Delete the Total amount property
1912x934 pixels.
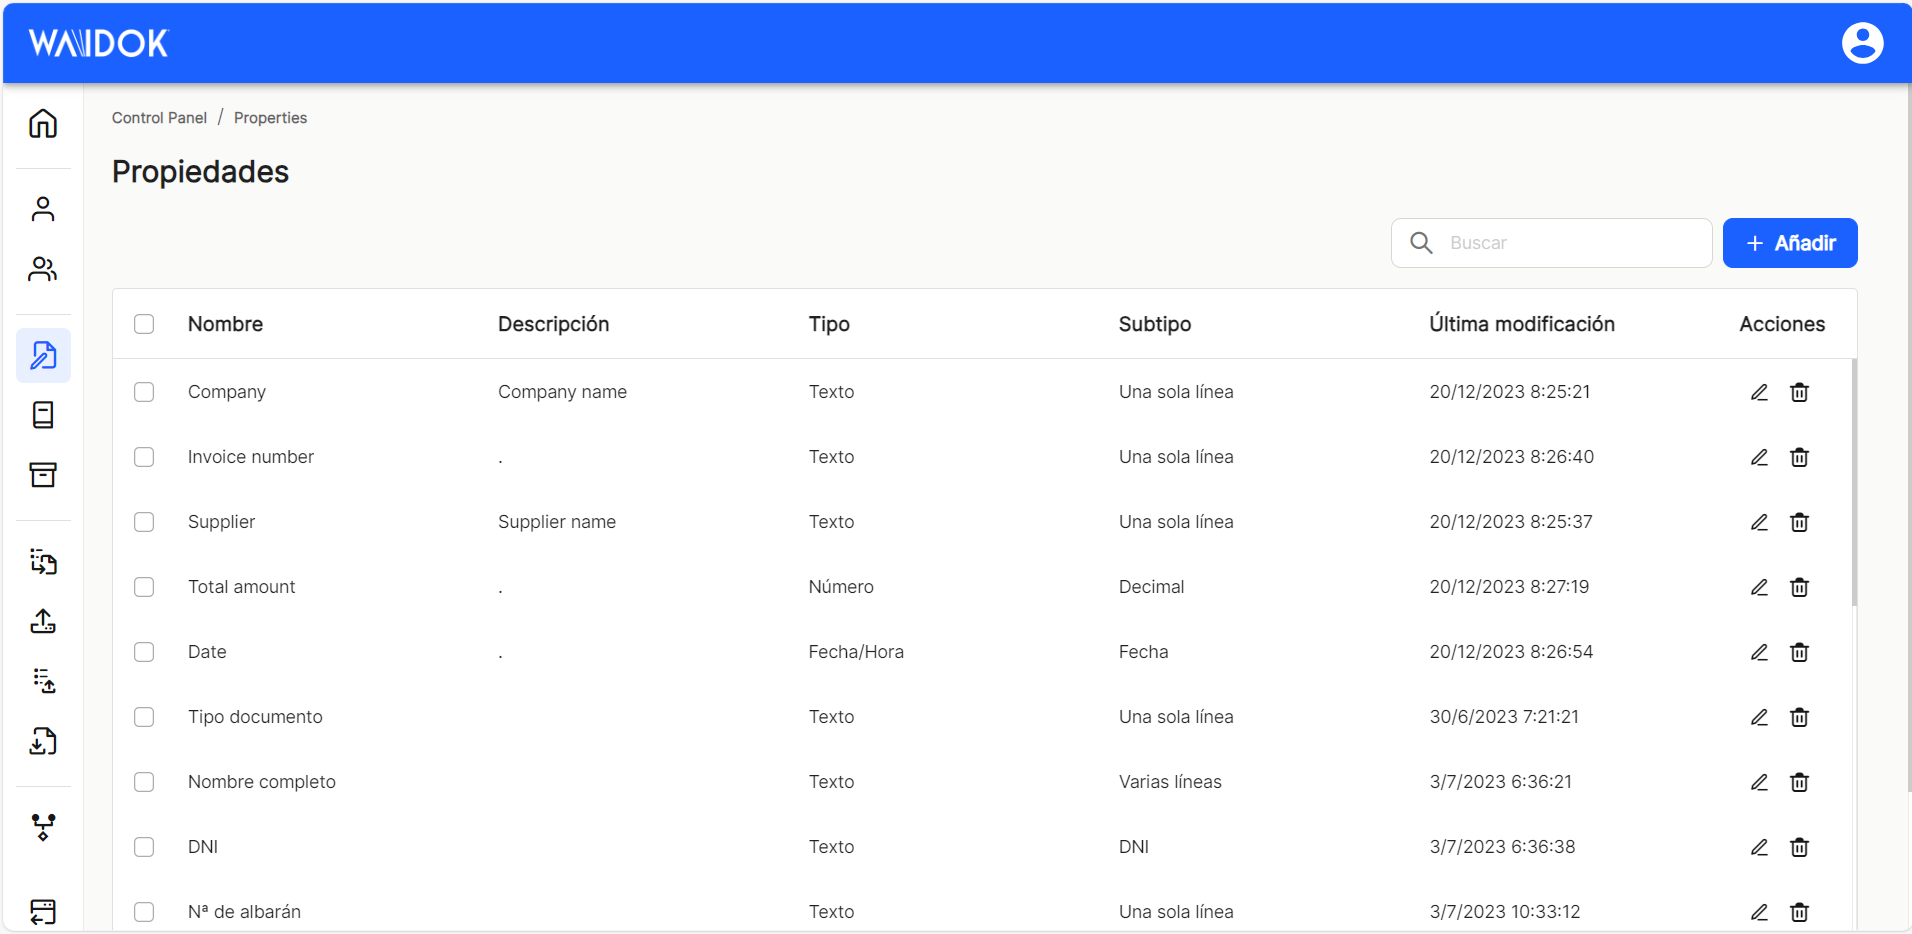coord(1799,587)
